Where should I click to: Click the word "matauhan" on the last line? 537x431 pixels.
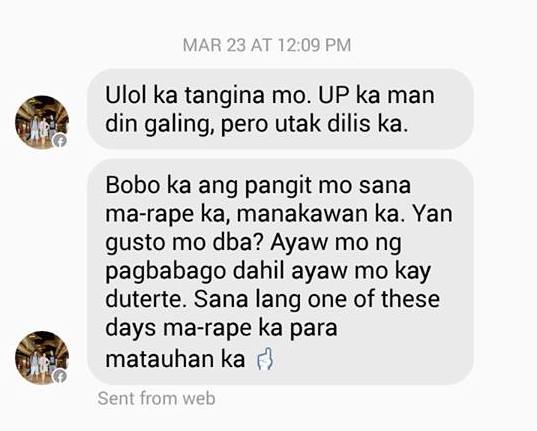[x=174, y=359]
